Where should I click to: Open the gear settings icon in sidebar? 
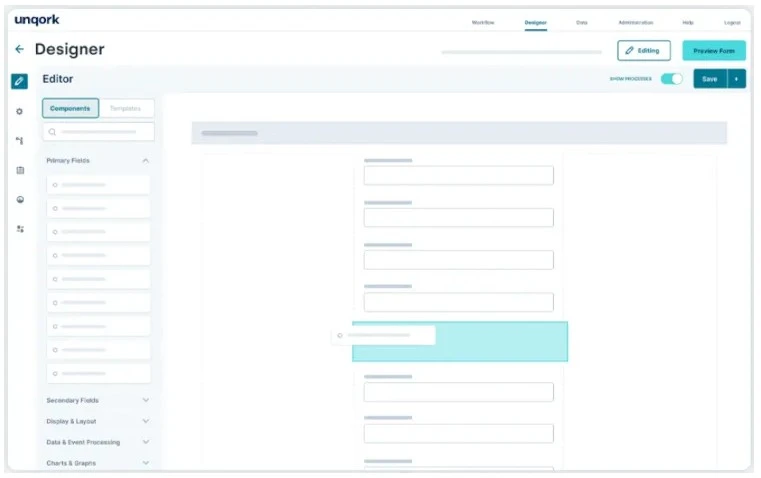pos(19,112)
